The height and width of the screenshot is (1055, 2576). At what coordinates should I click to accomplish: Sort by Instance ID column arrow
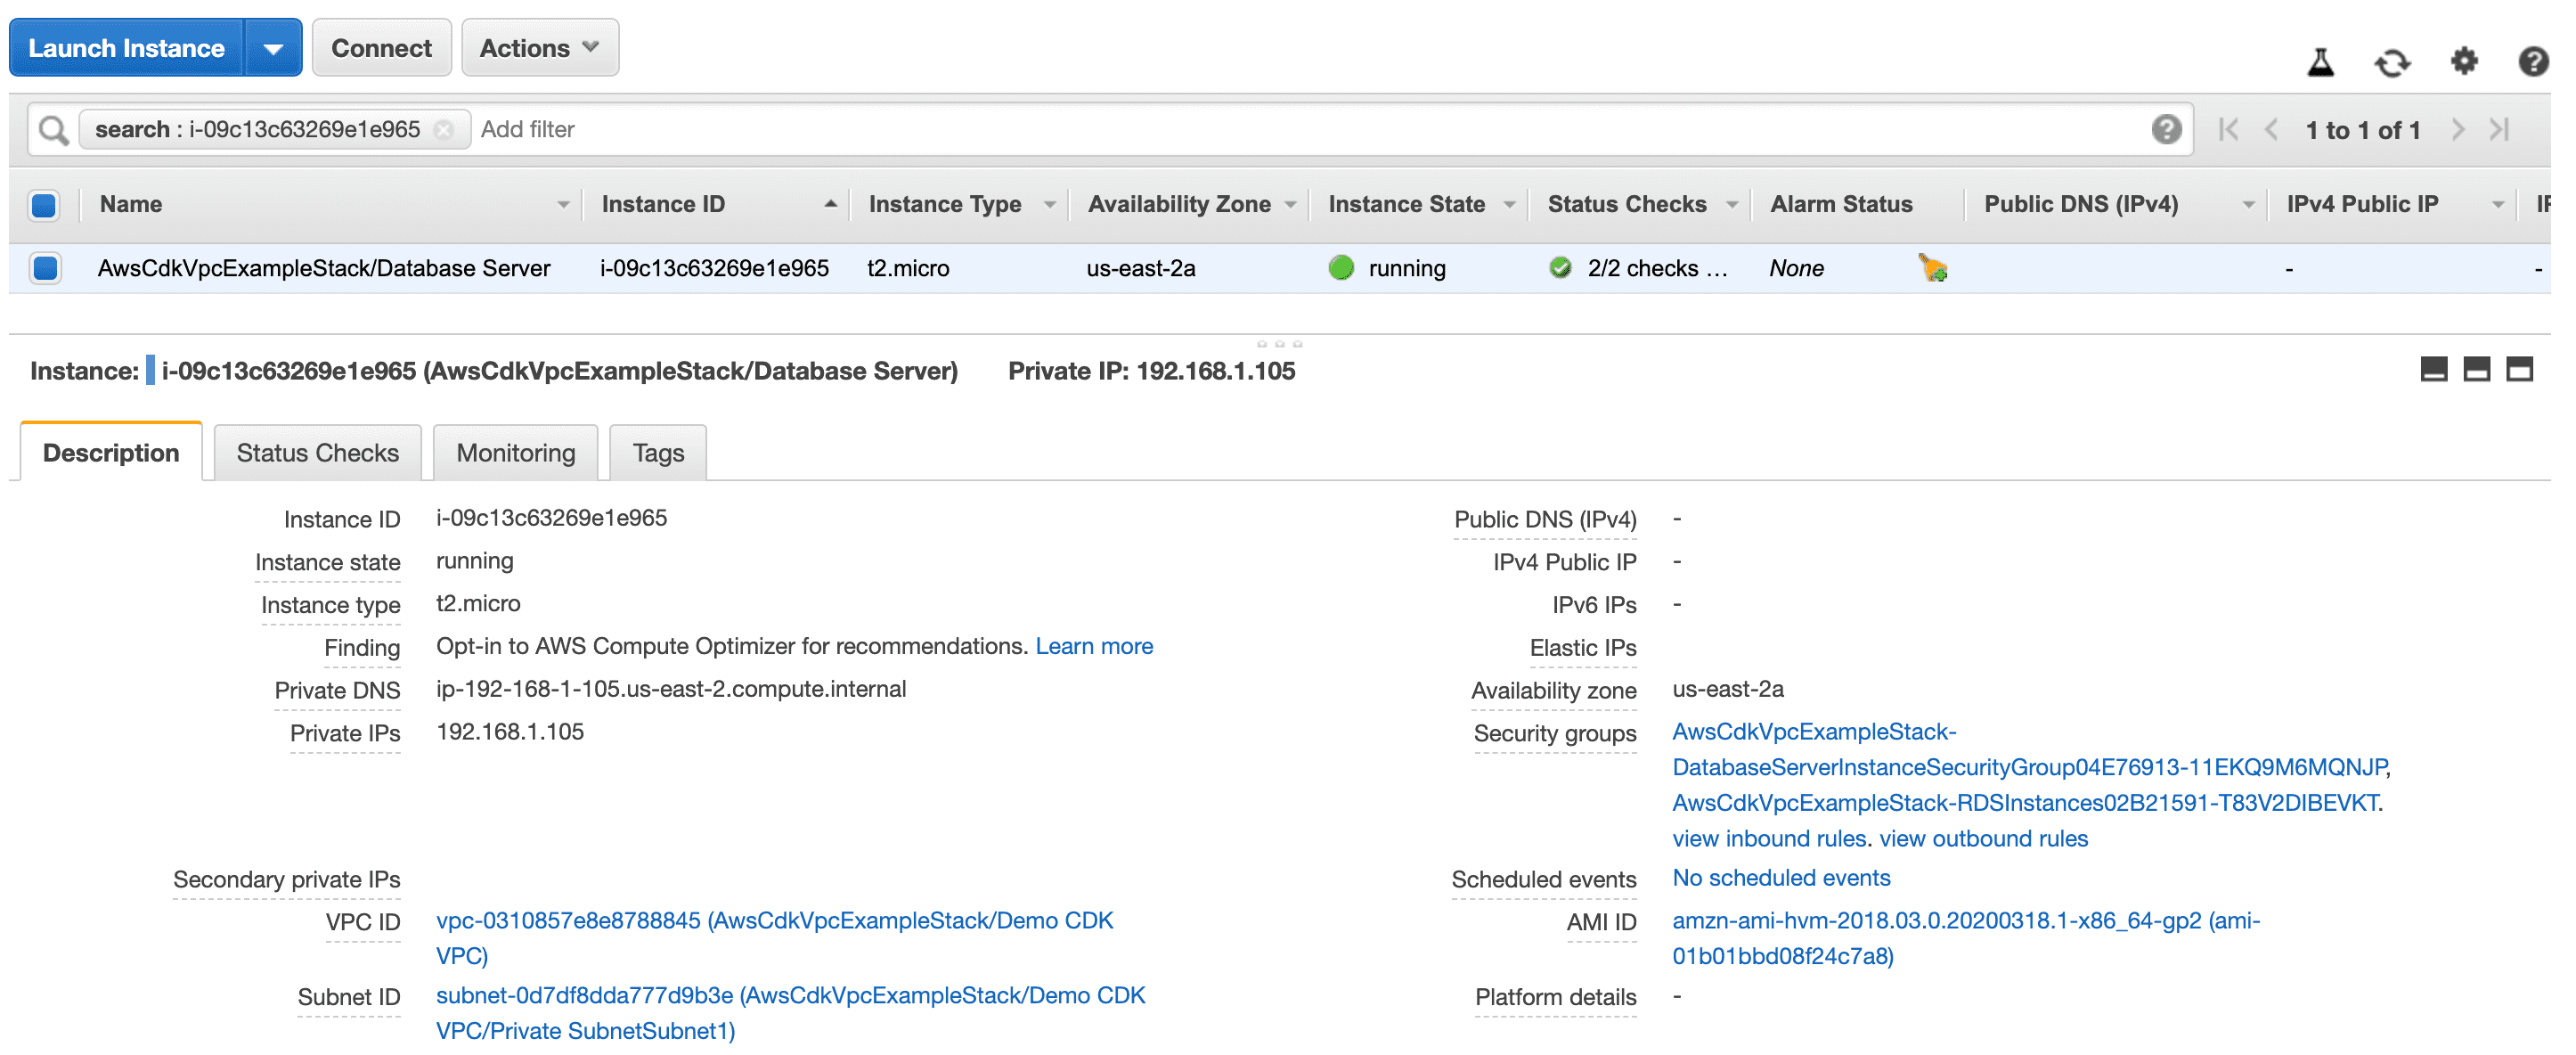(x=830, y=204)
